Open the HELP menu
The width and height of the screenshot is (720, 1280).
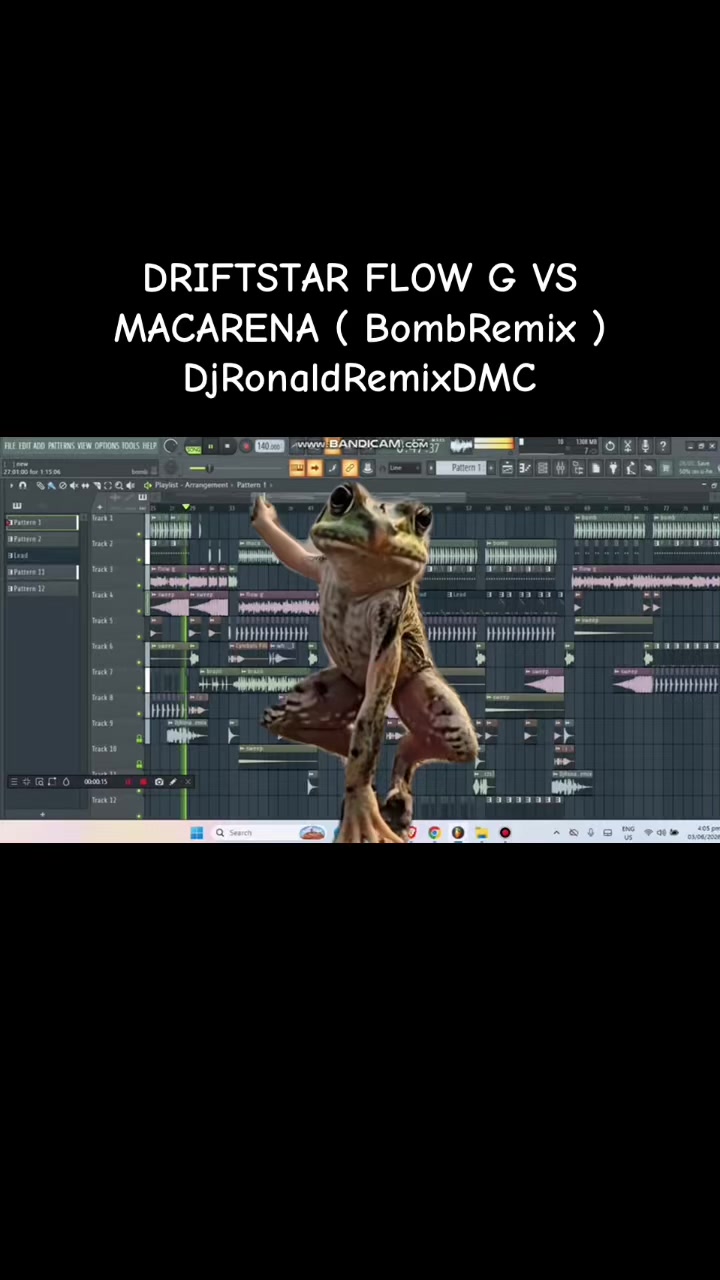pos(150,445)
